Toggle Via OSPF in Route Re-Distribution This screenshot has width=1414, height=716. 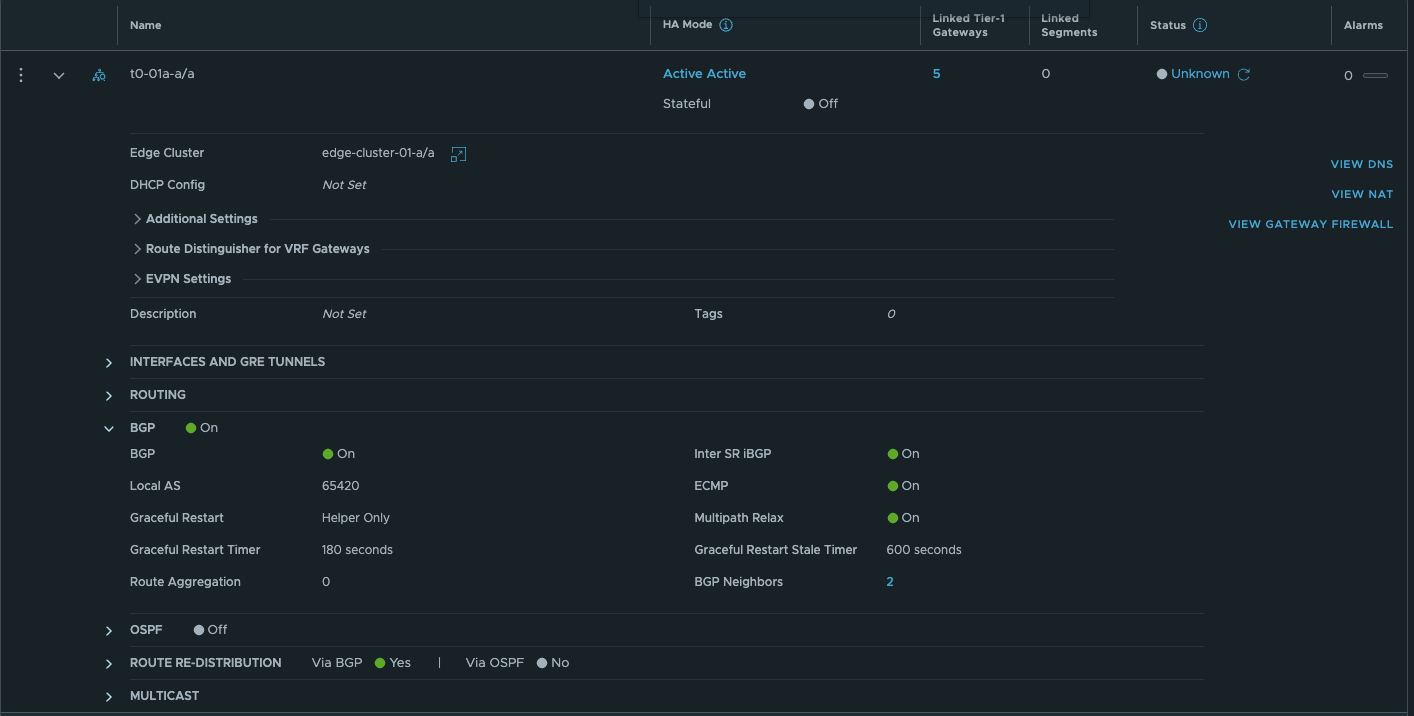pyautogui.click(x=542, y=662)
